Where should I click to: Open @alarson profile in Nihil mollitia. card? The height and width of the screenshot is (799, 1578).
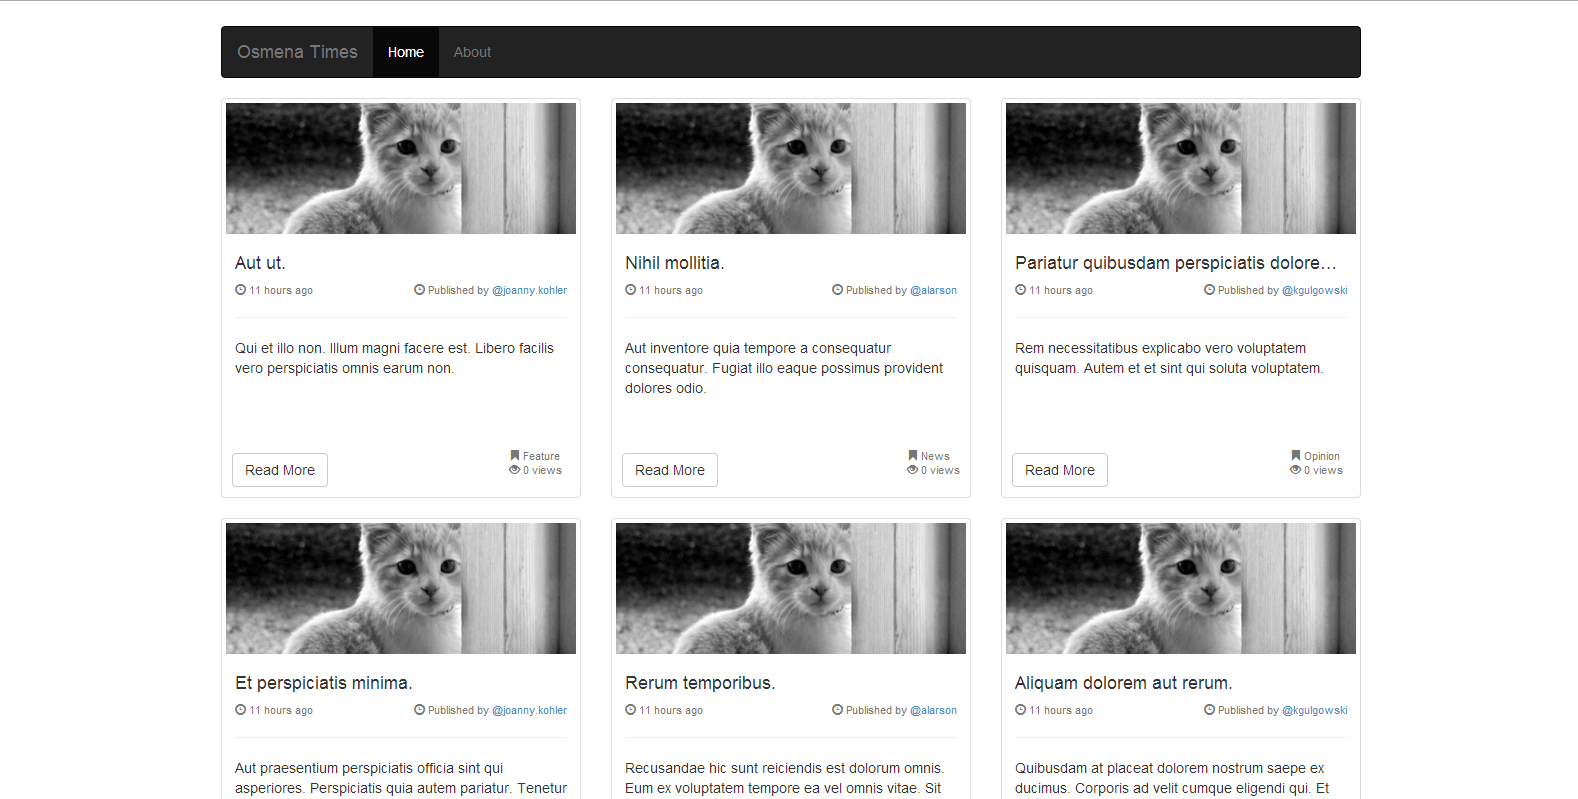point(933,290)
